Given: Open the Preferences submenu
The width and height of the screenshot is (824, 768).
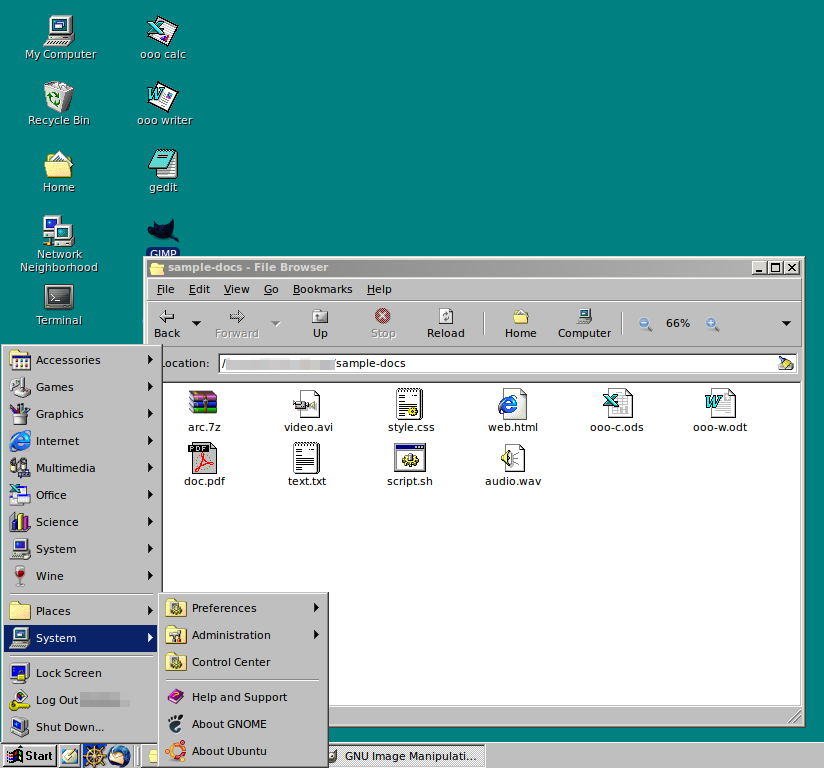Looking at the screenshot, I should click(x=243, y=608).
